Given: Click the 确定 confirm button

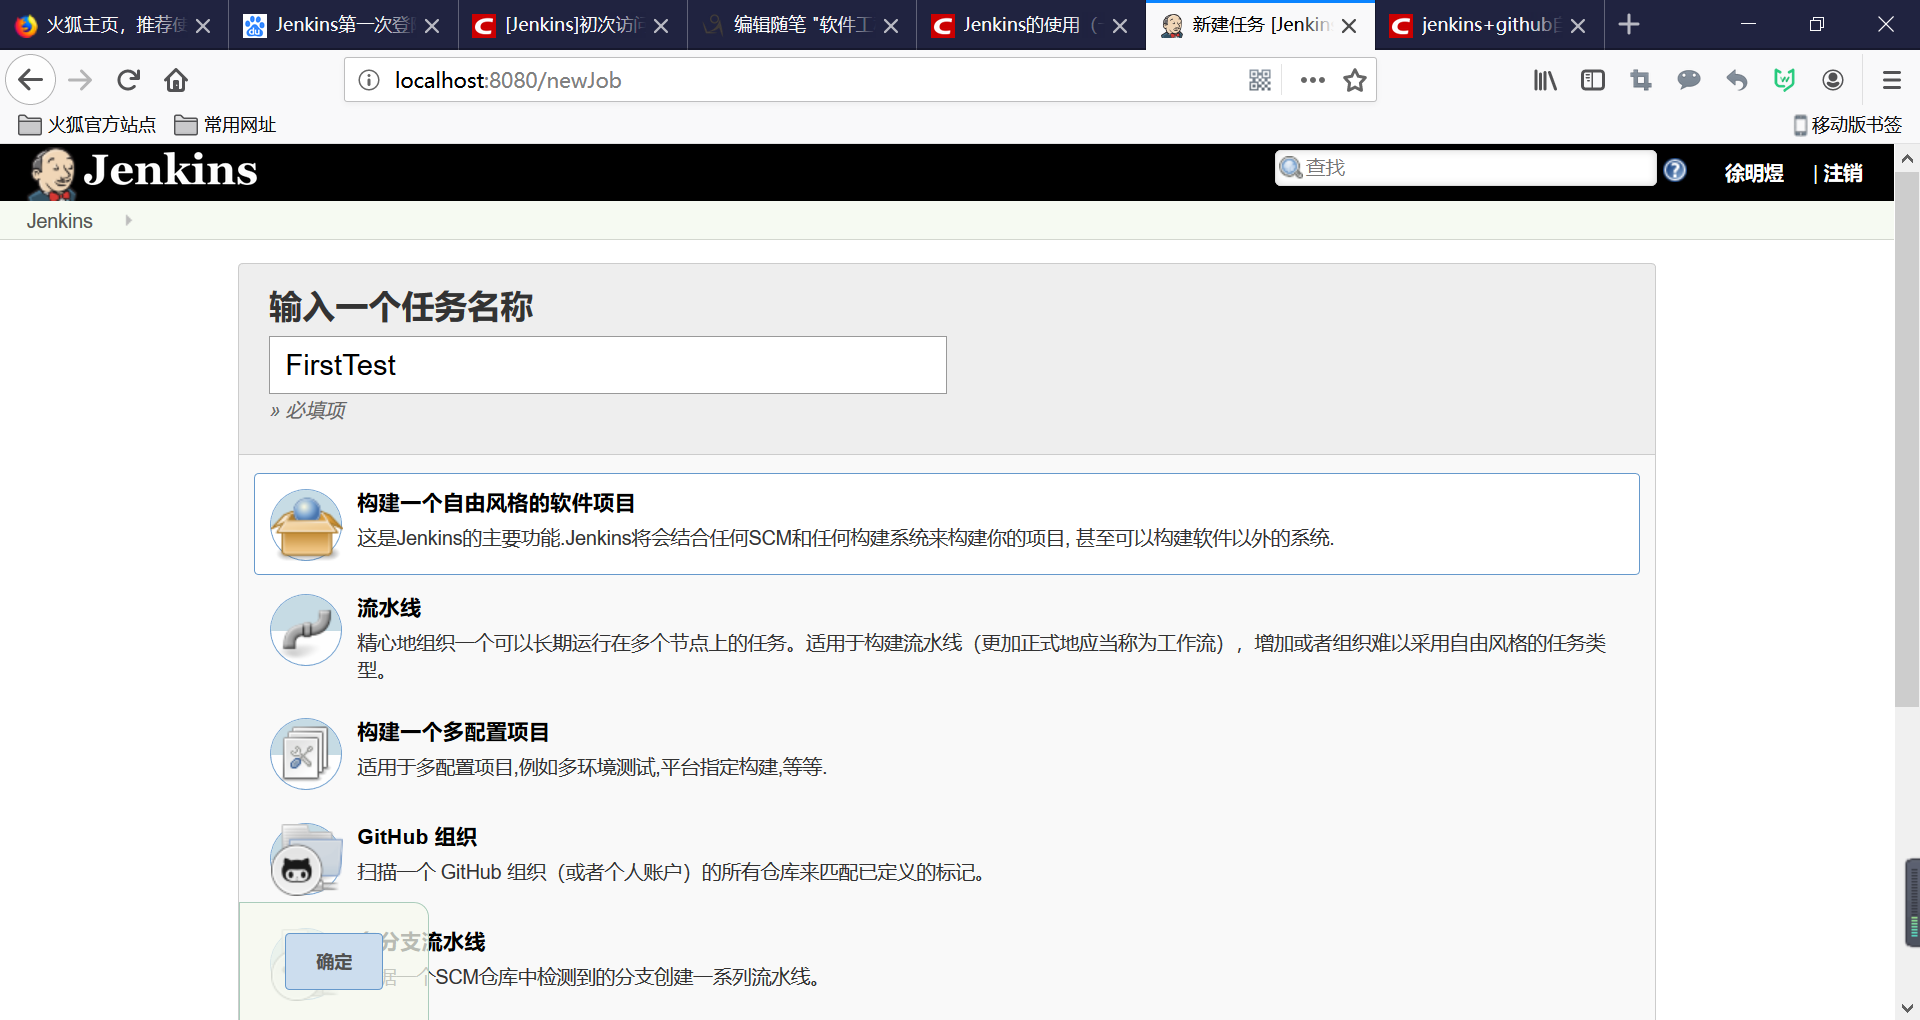Looking at the screenshot, I should point(334,961).
